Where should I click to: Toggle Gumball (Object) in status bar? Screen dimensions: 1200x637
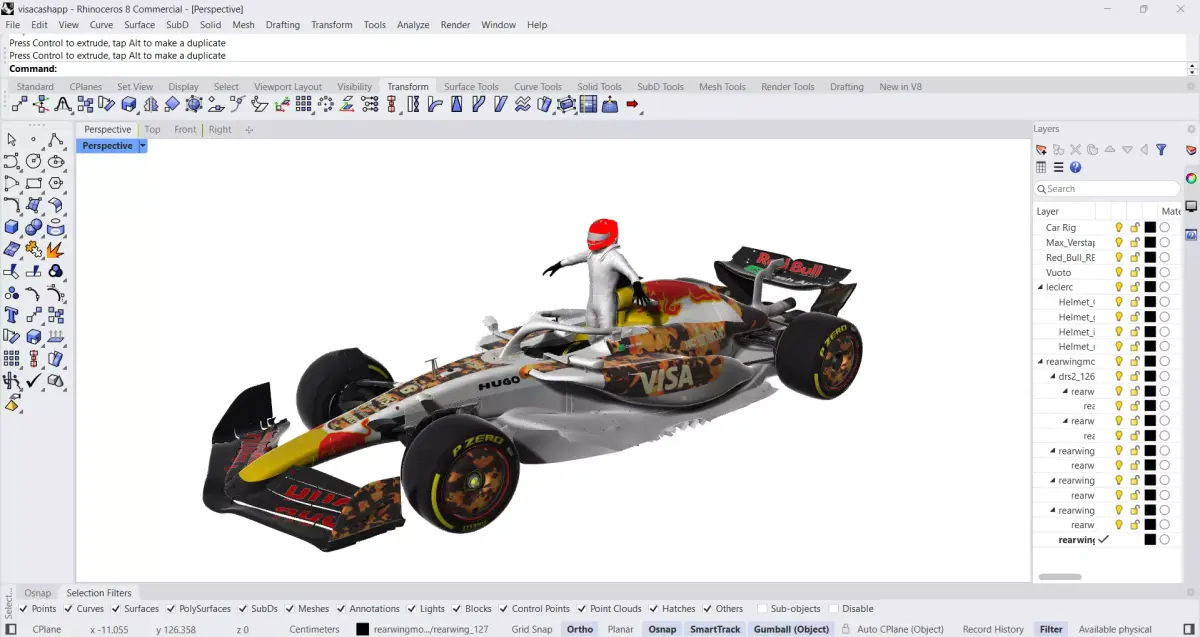[791, 629]
